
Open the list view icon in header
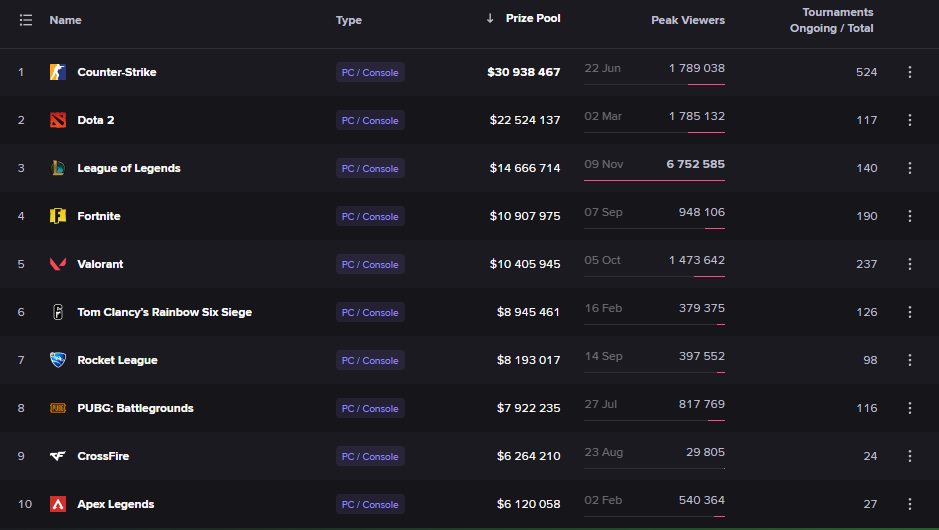(x=26, y=20)
